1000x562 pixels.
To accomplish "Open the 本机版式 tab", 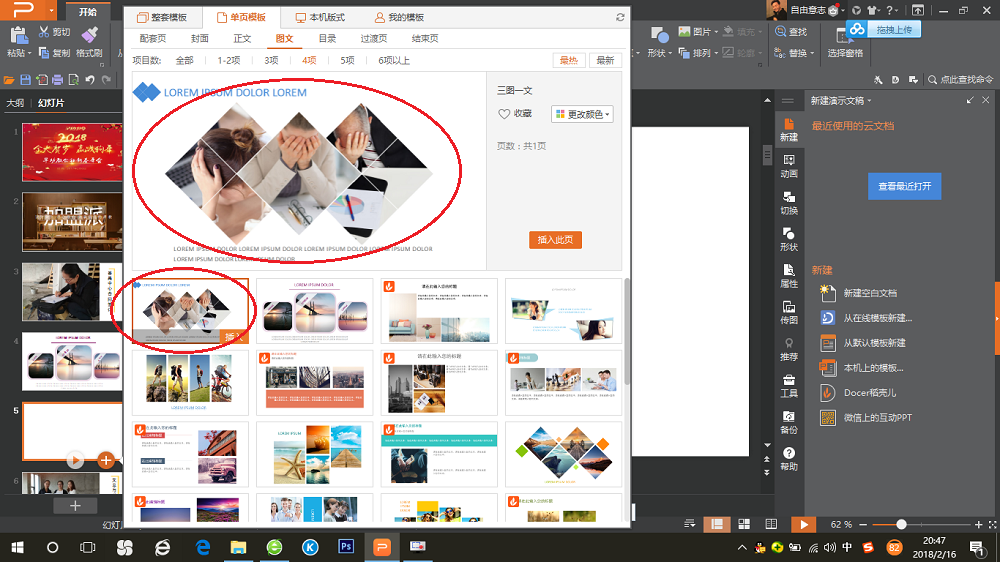I will coord(320,17).
